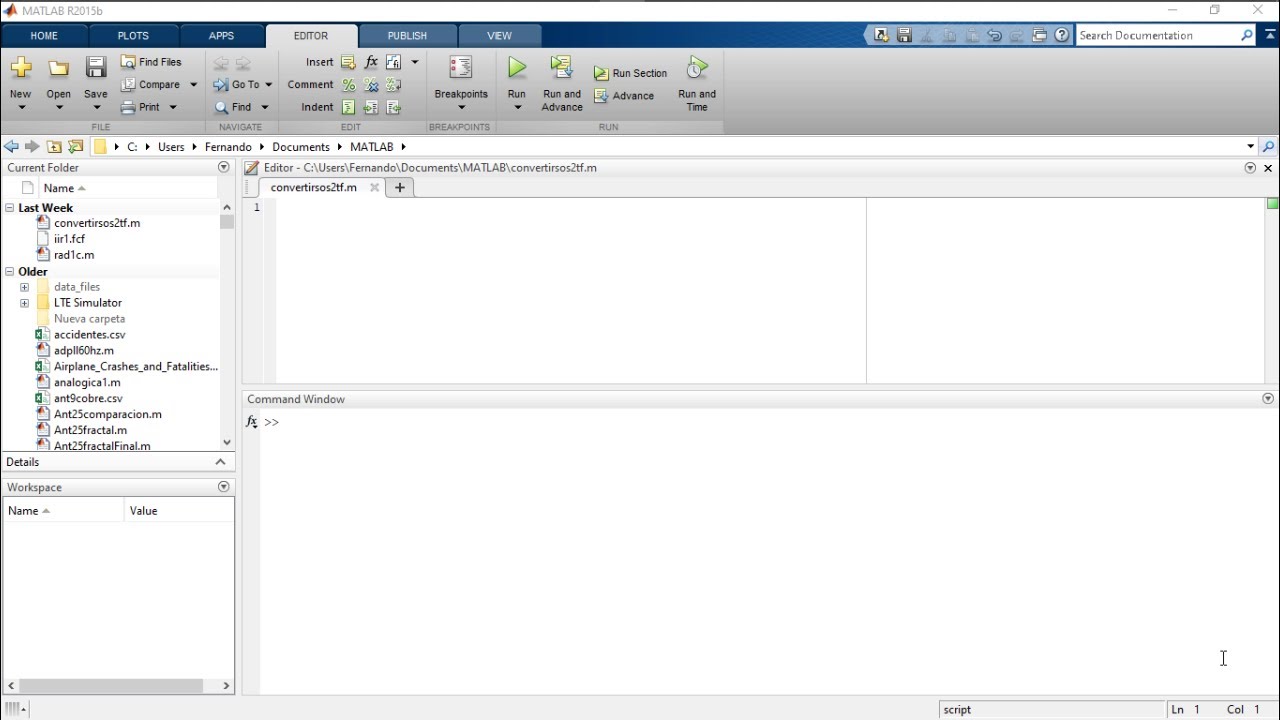The image size is (1280, 720).
Task: Click the Compare button
Action: 151,85
